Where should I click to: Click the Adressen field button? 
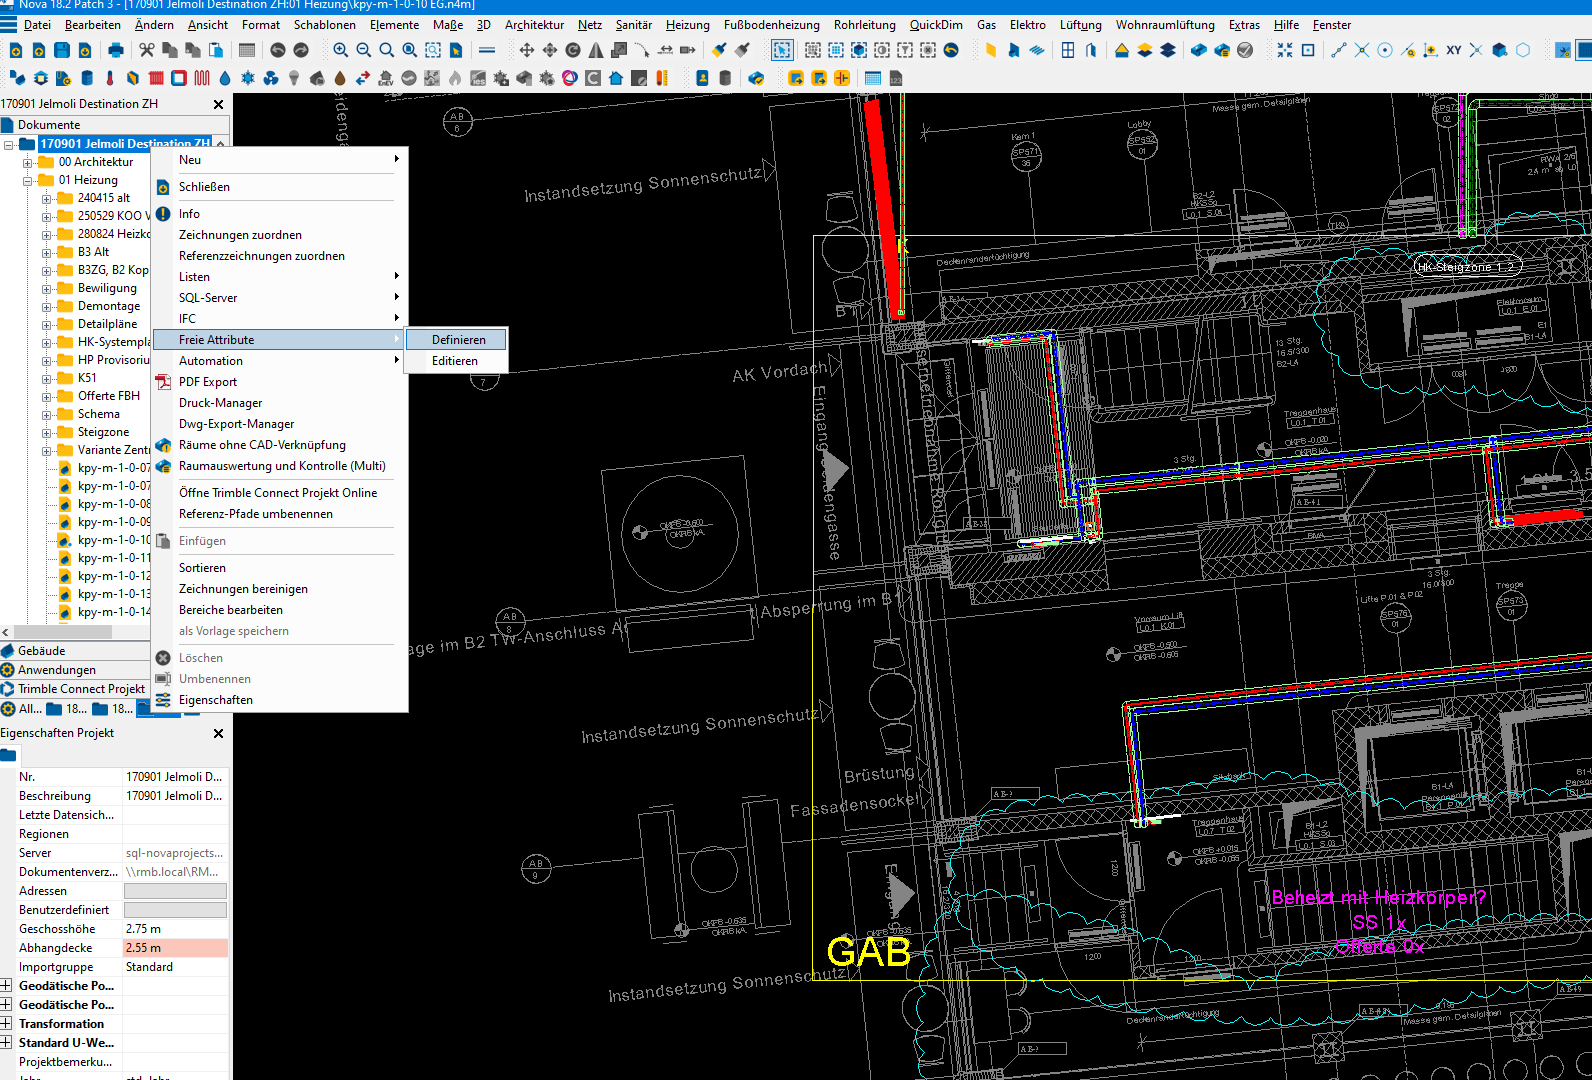[x=175, y=891]
